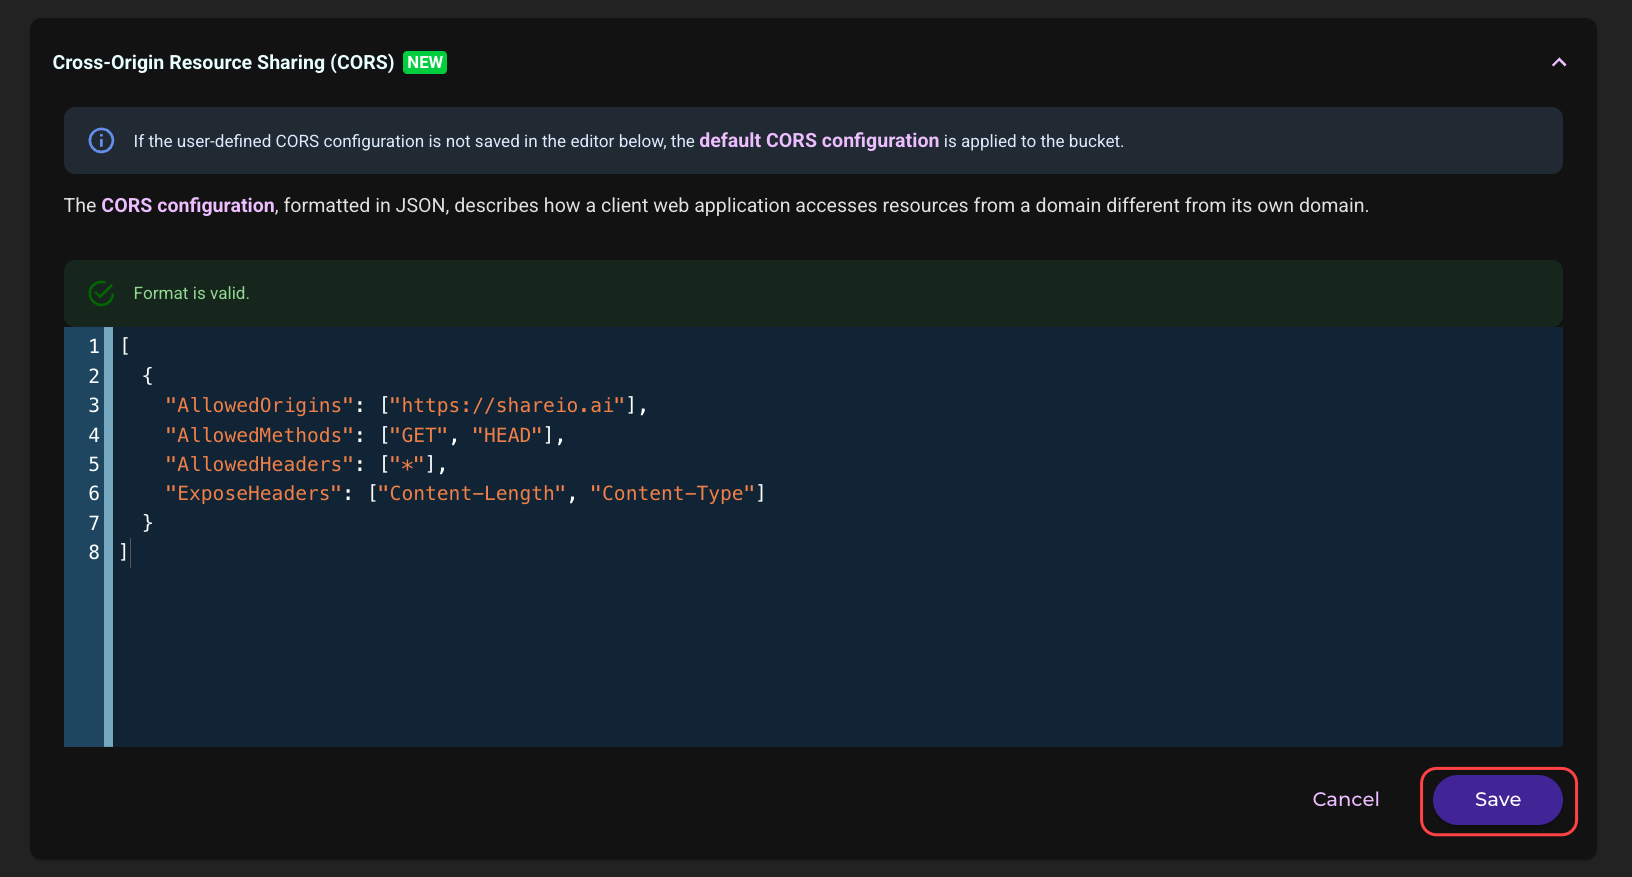Screen dimensions: 1632x877
Task: Place cursor on the AllowedHeaders key
Action: coord(259,464)
